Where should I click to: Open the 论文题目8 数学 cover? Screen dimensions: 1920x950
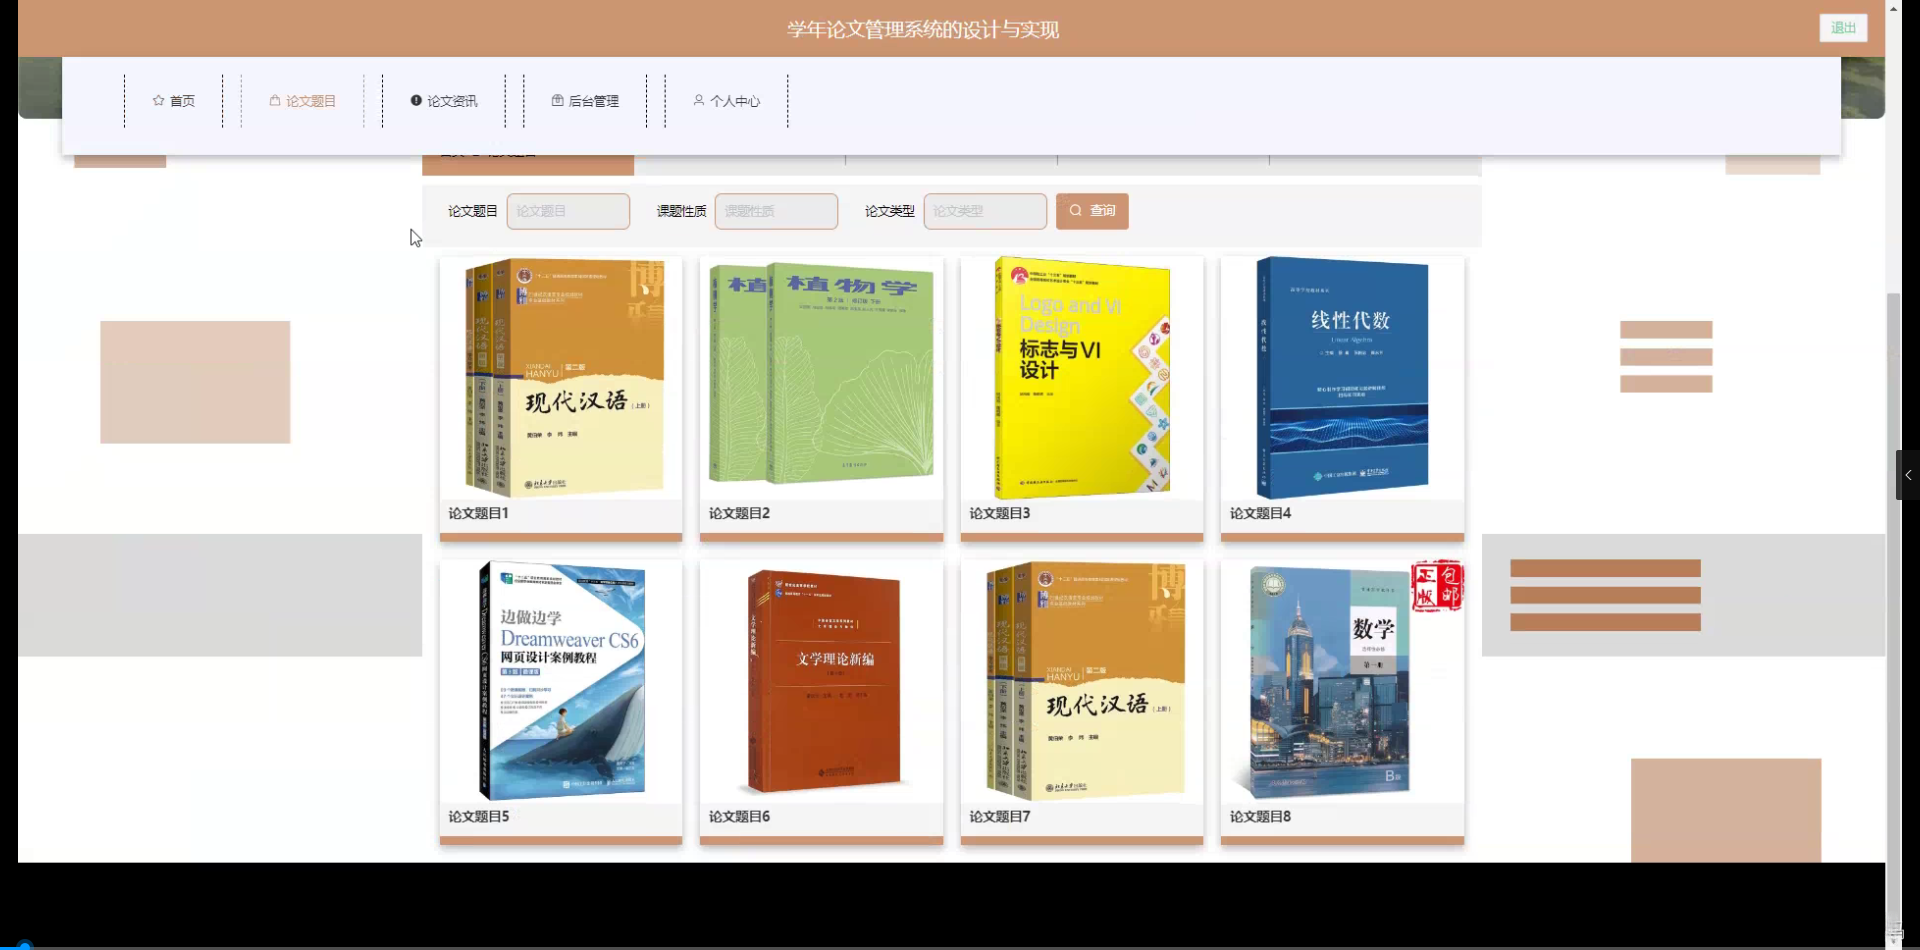coord(1342,681)
